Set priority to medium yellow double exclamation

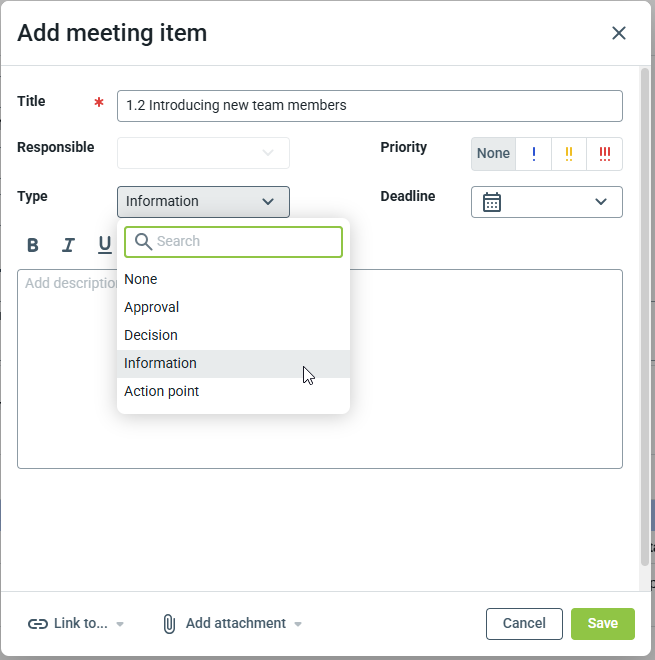click(x=569, y=154)
